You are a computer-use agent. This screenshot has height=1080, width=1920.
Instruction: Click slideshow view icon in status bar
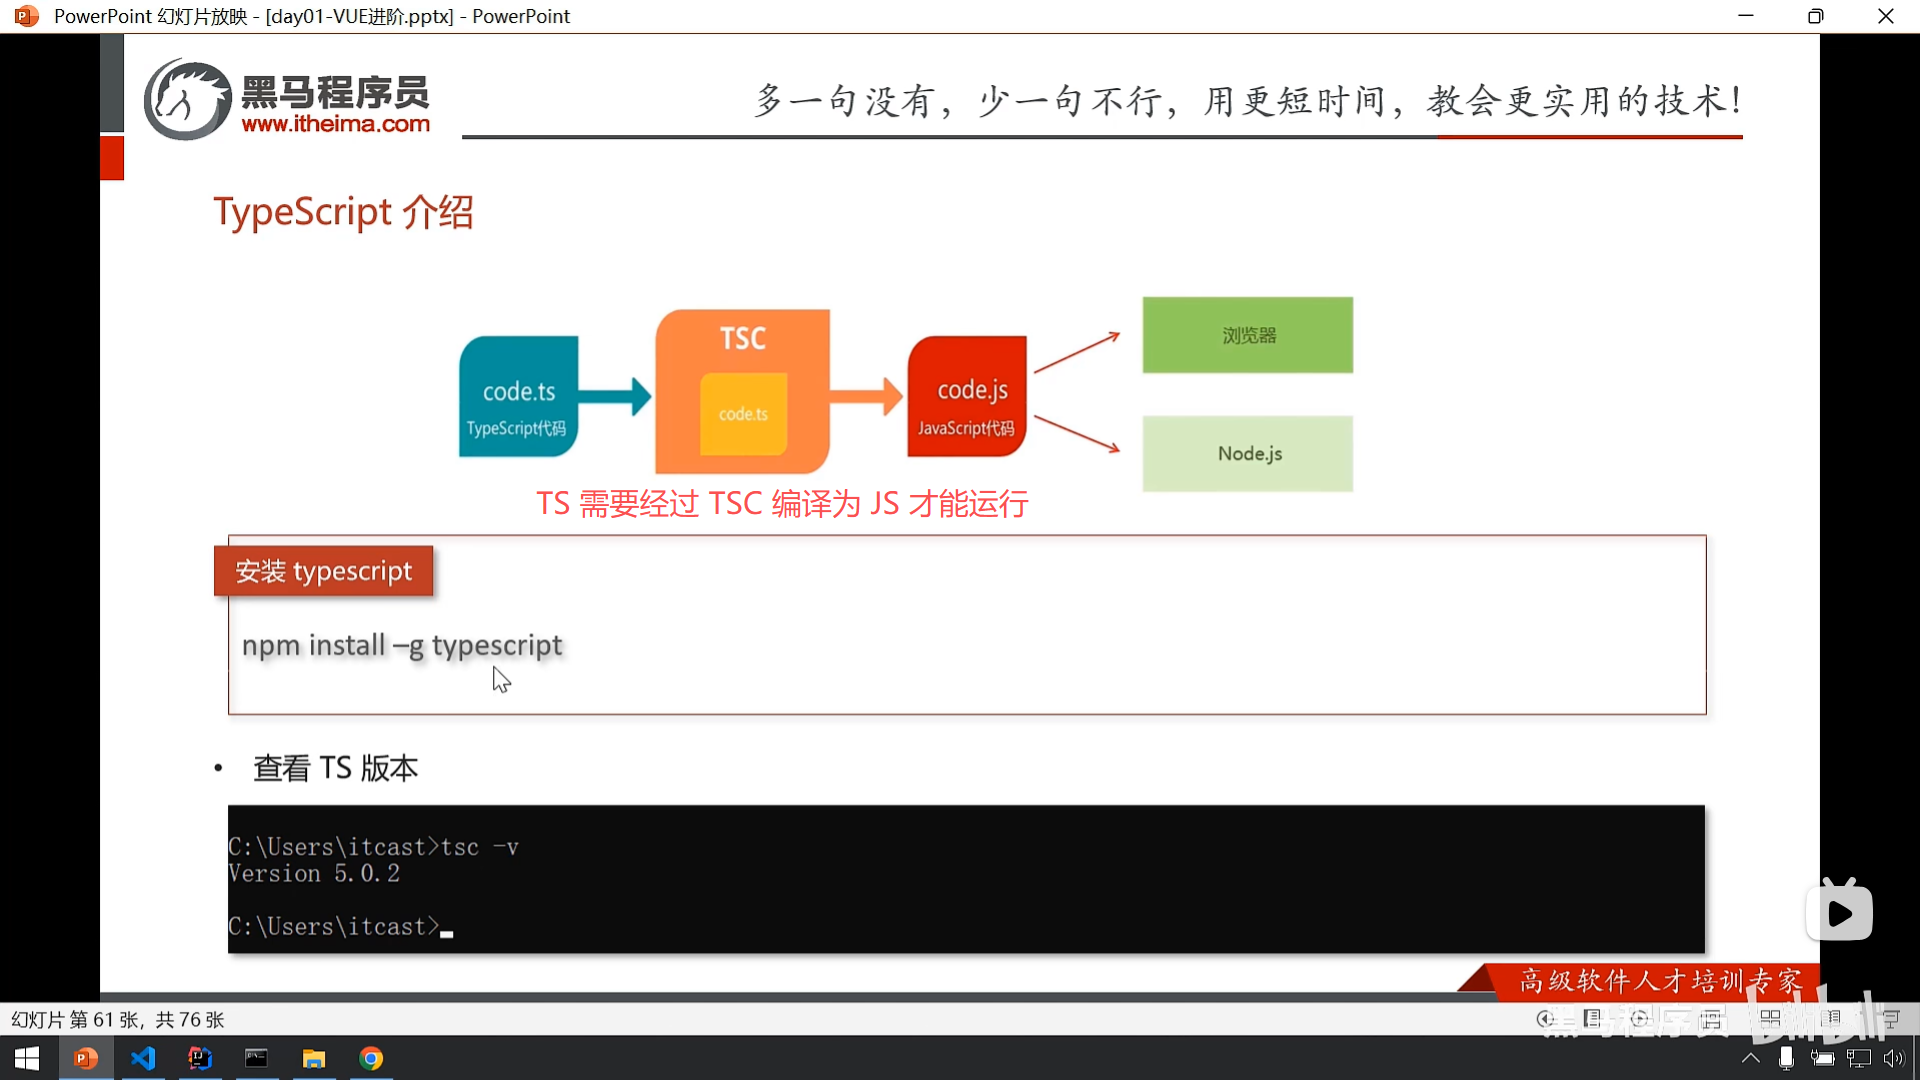pos(1891,1019)
